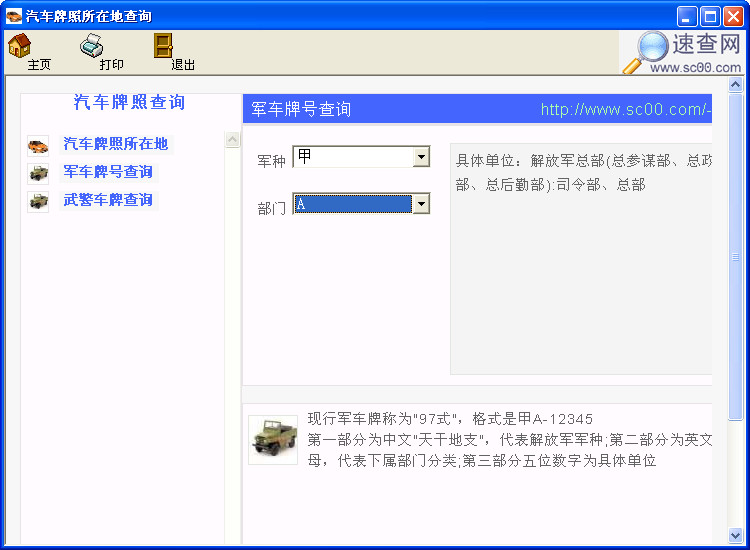This screenshot has height=550, width=750.
Task: Click the 汽车牌照查询 heading text
Action: pos(129,102)
